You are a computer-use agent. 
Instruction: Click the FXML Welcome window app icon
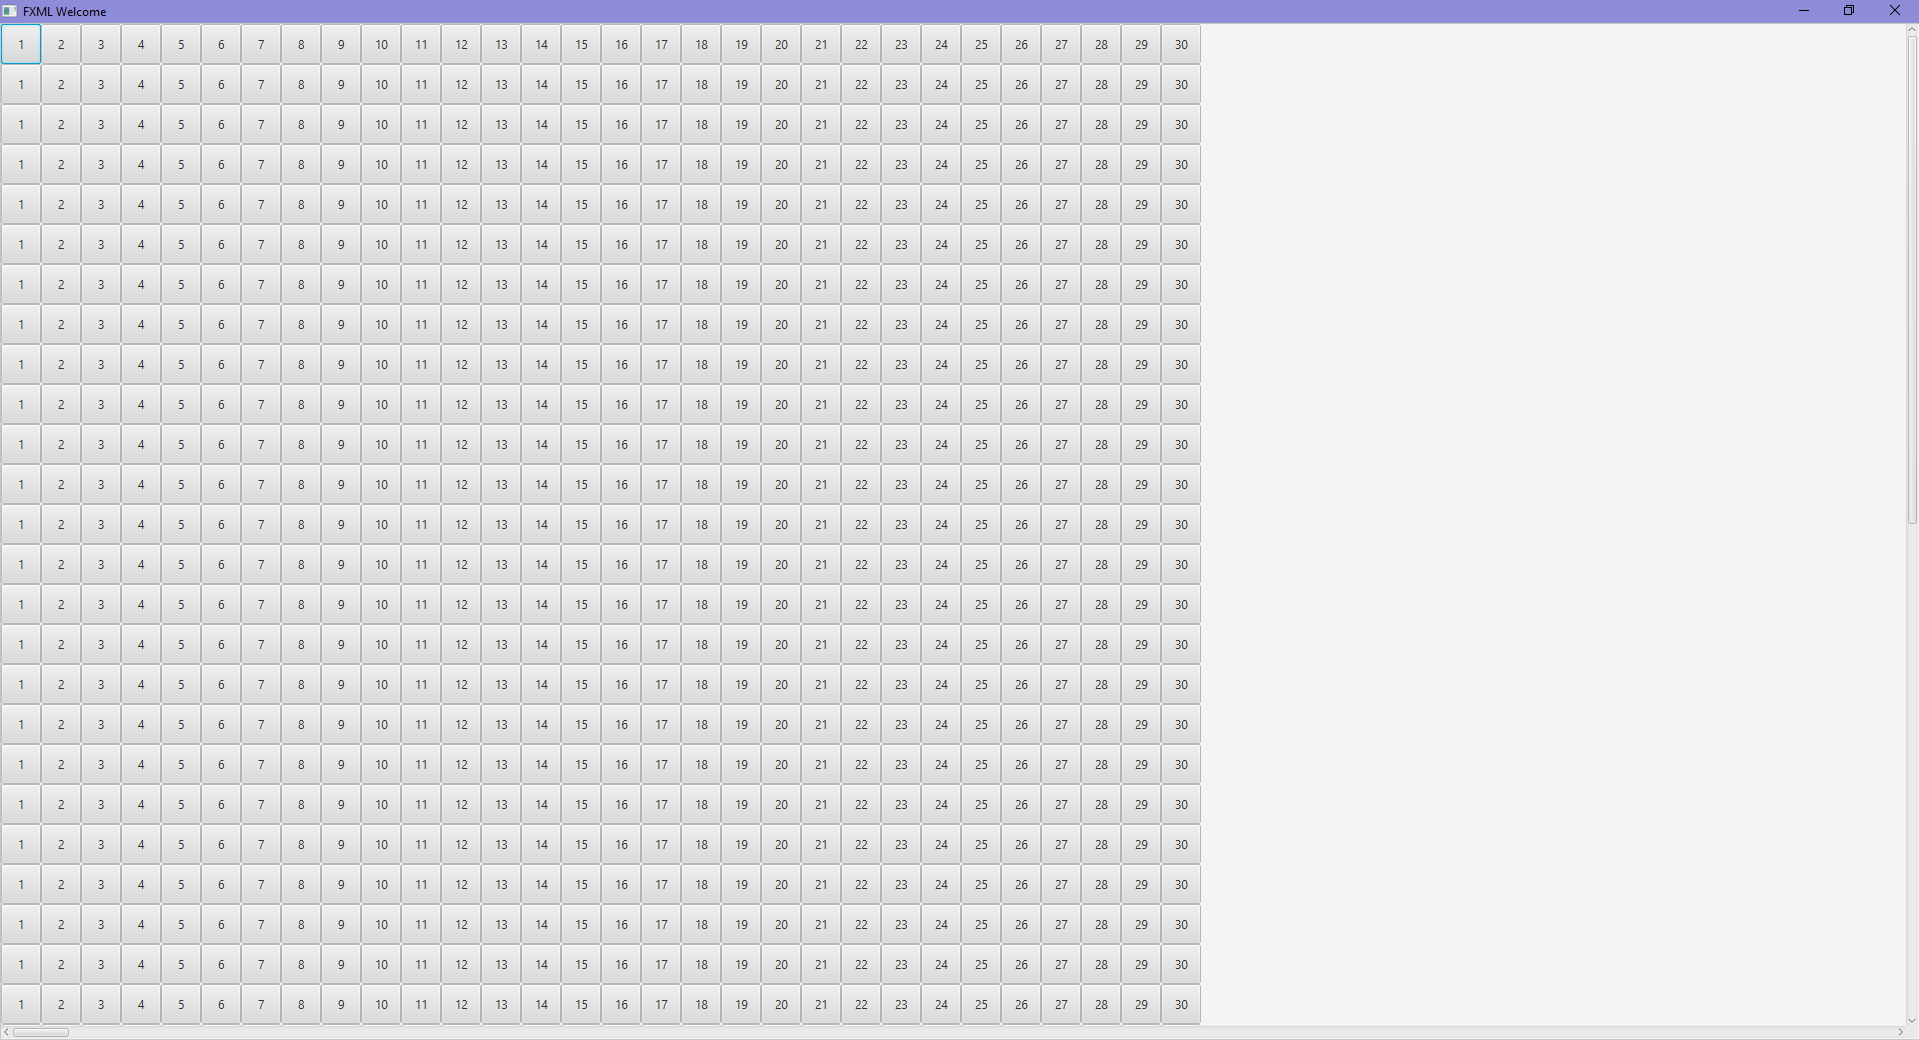point(10,11)
